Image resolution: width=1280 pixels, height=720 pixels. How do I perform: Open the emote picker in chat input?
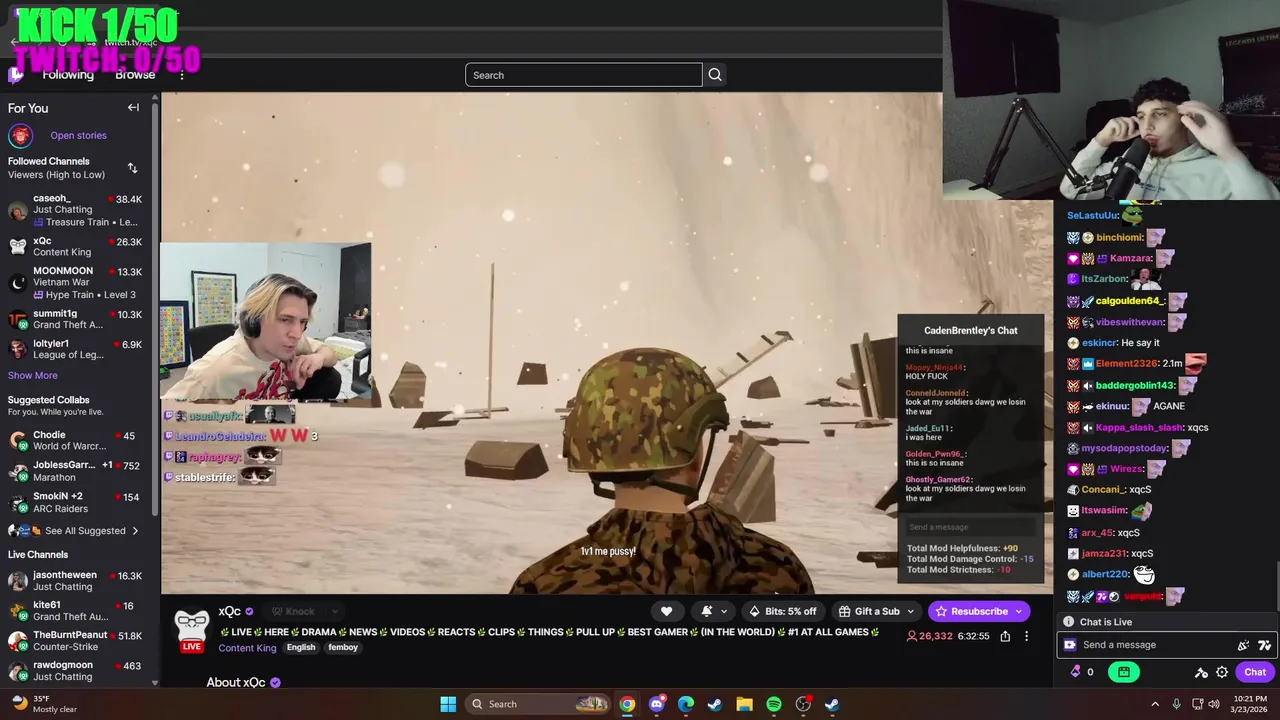tap(1265, 645)
